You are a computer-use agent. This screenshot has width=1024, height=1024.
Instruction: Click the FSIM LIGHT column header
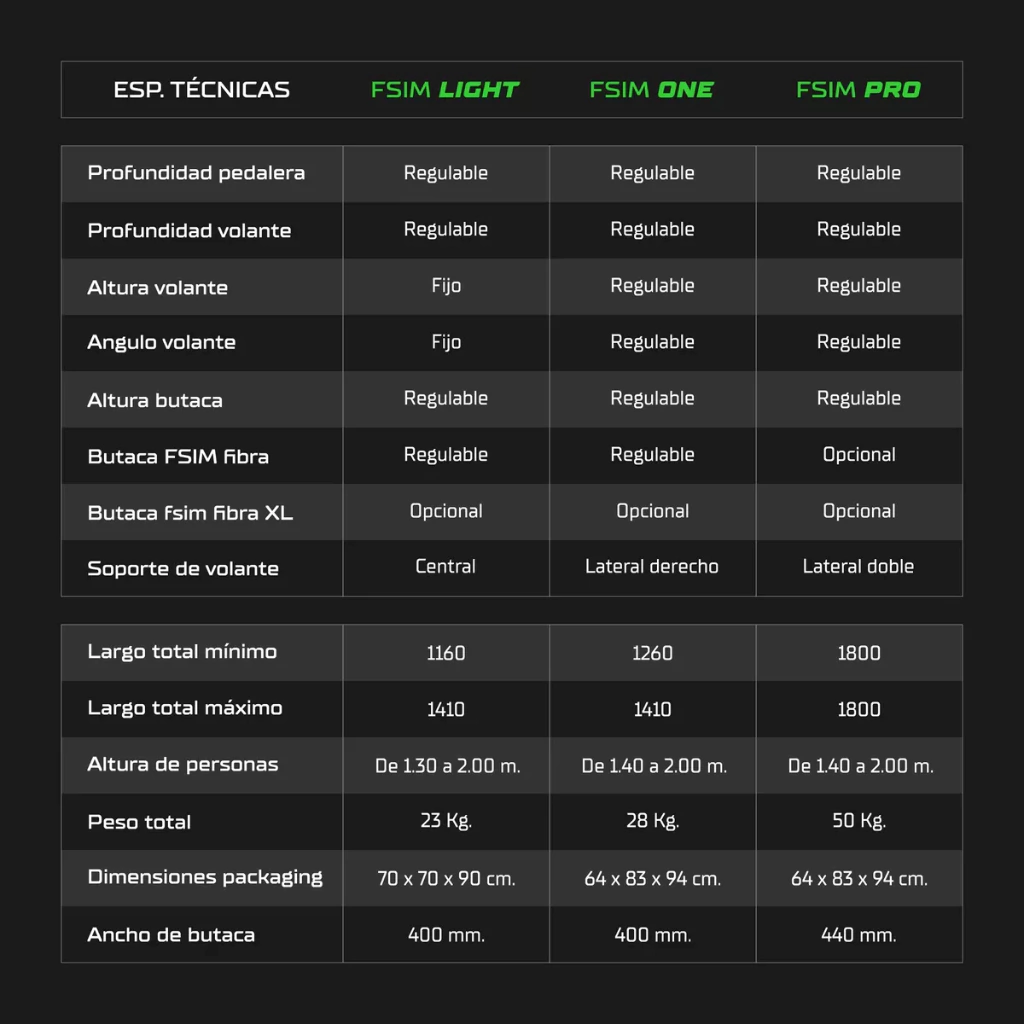point(445,90)
